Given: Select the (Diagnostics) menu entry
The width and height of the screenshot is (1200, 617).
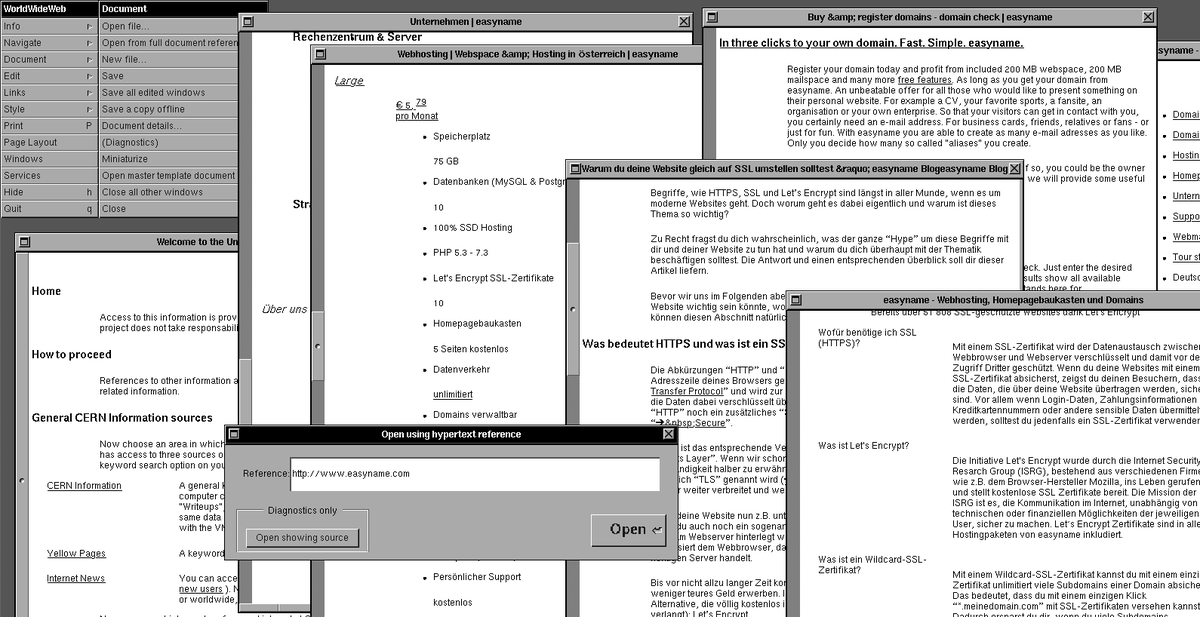Looking at the screenshot, I should (x=168, y=143).
